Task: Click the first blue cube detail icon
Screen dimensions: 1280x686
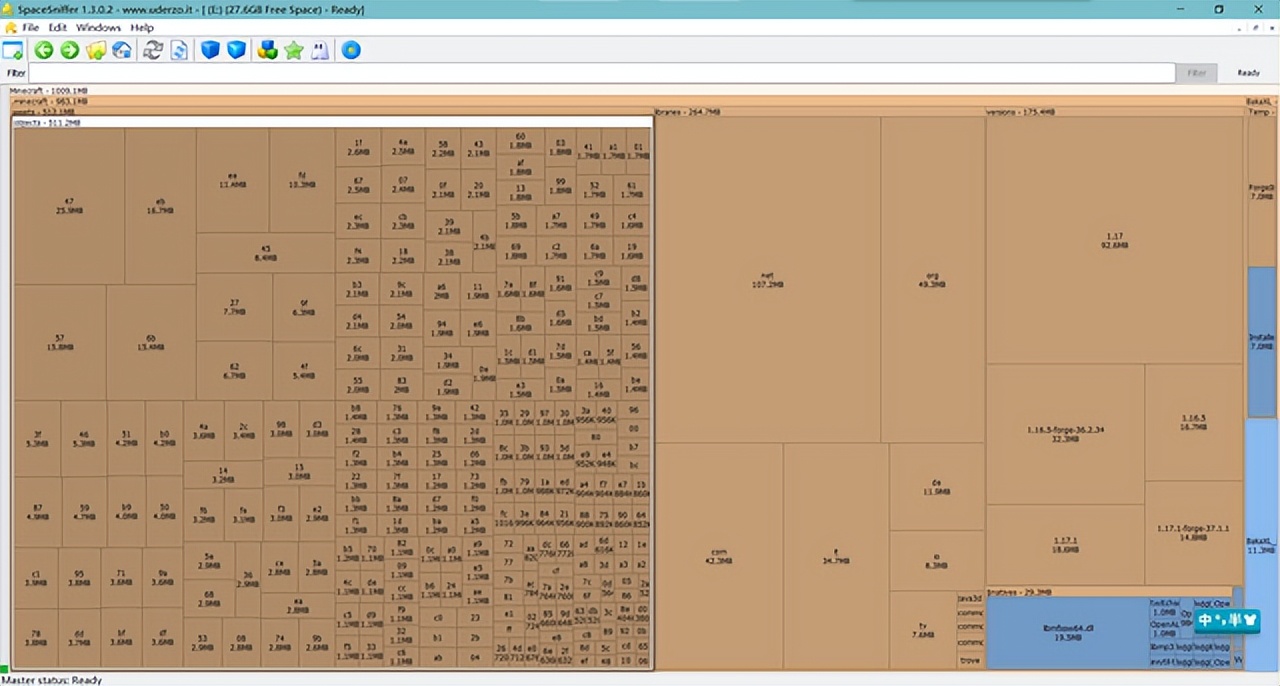Action: point(210,50)
